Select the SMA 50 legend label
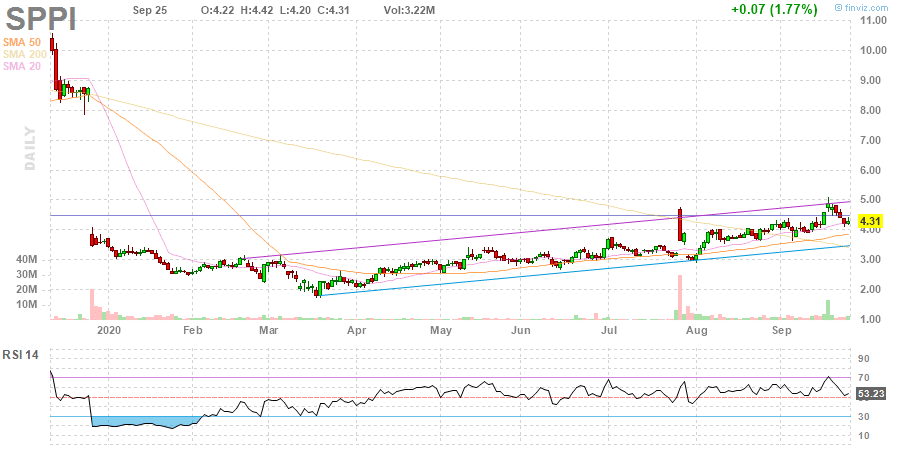The width and height of the screenshot is (900, 453). pyautogui.click(x=22, y=42)
